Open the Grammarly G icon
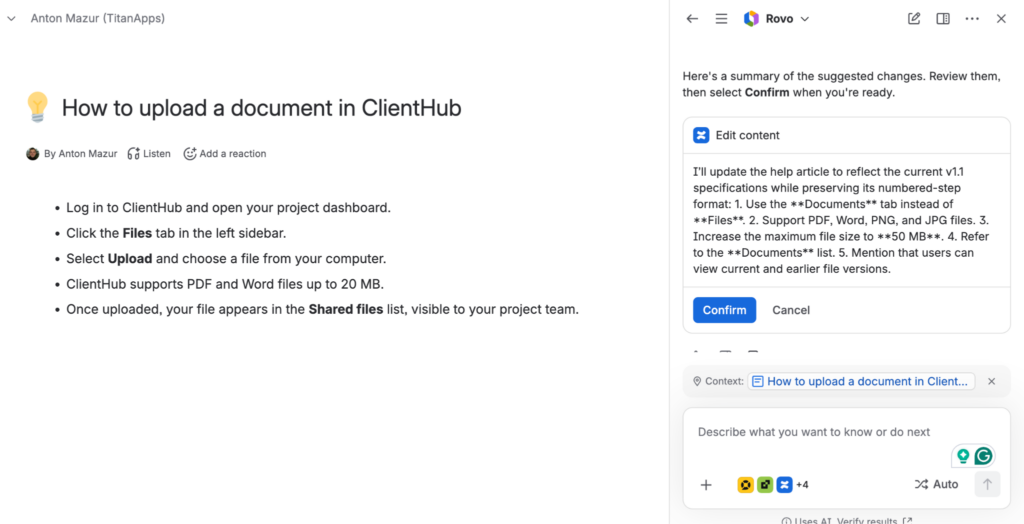Screen dimensions: 1024x524 984,455
